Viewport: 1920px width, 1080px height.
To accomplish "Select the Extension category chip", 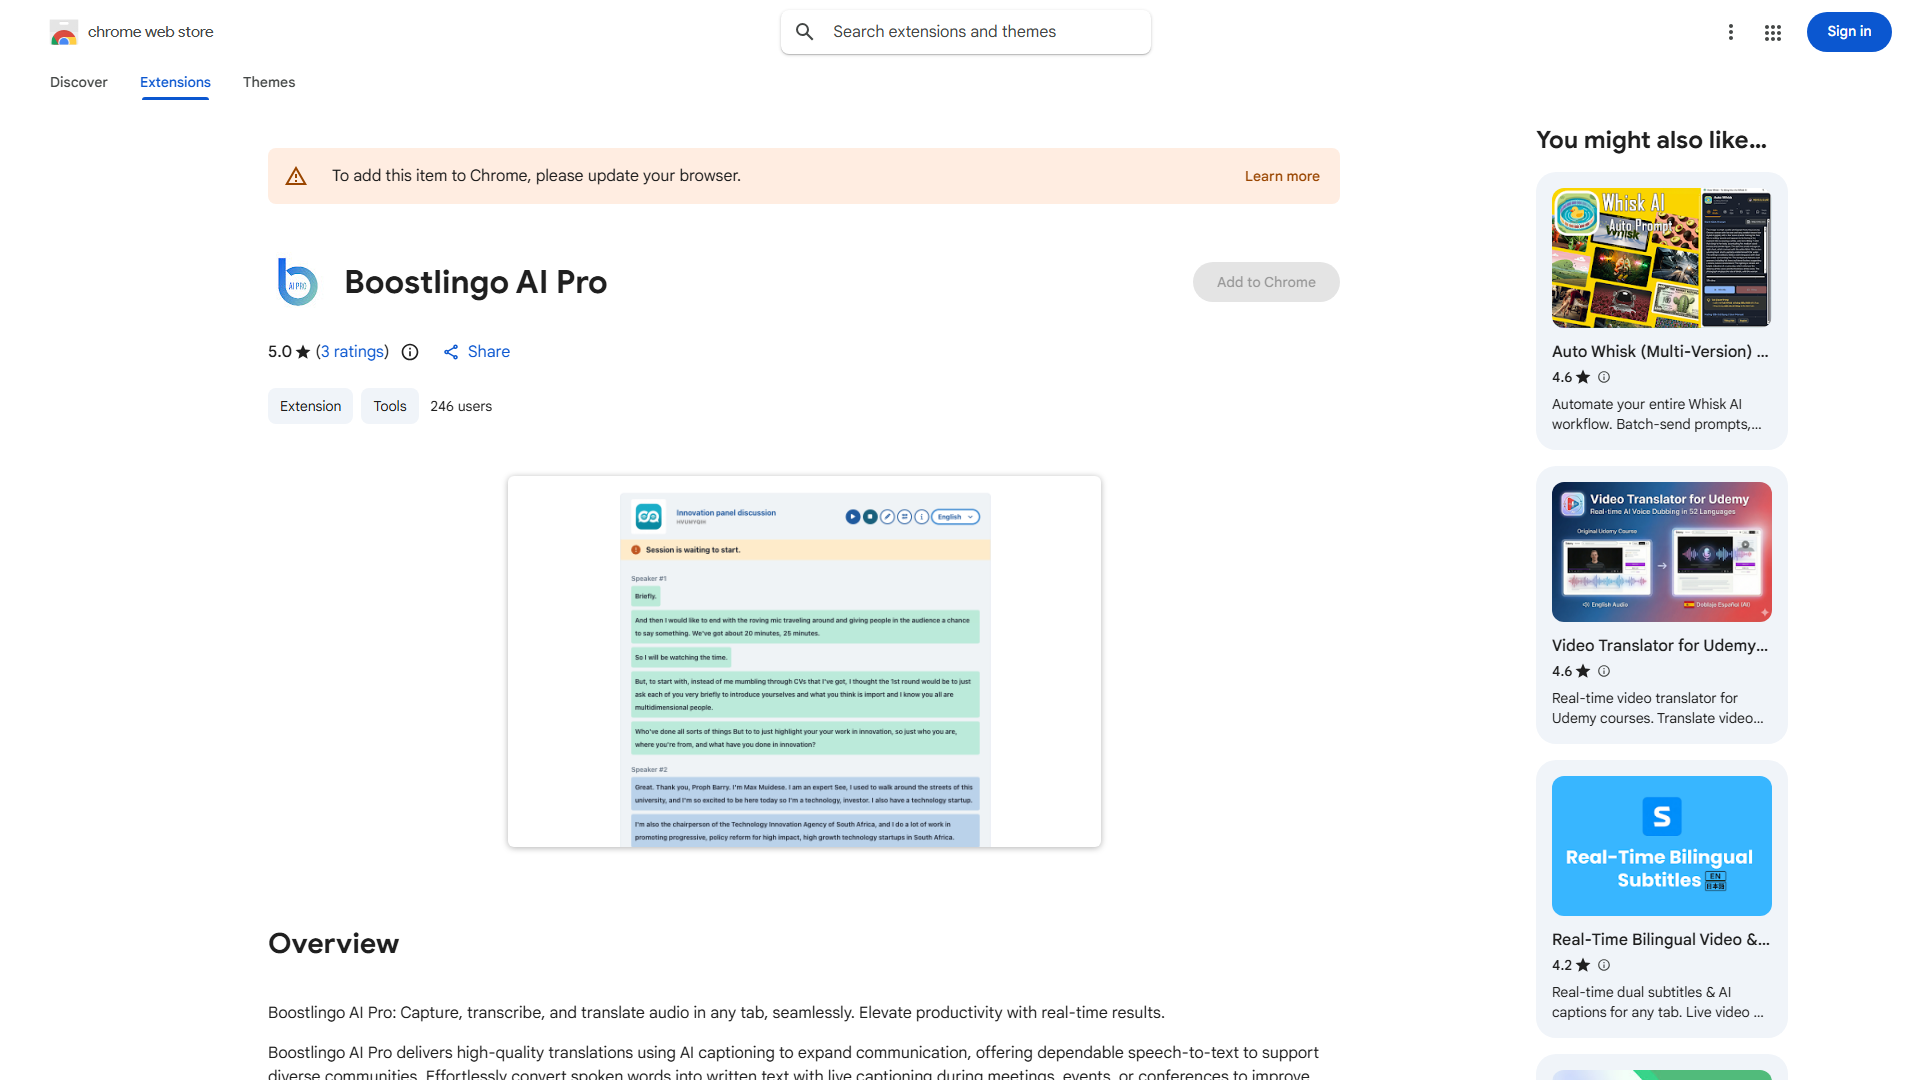I will pyautogui.click(x=310, y=406).
